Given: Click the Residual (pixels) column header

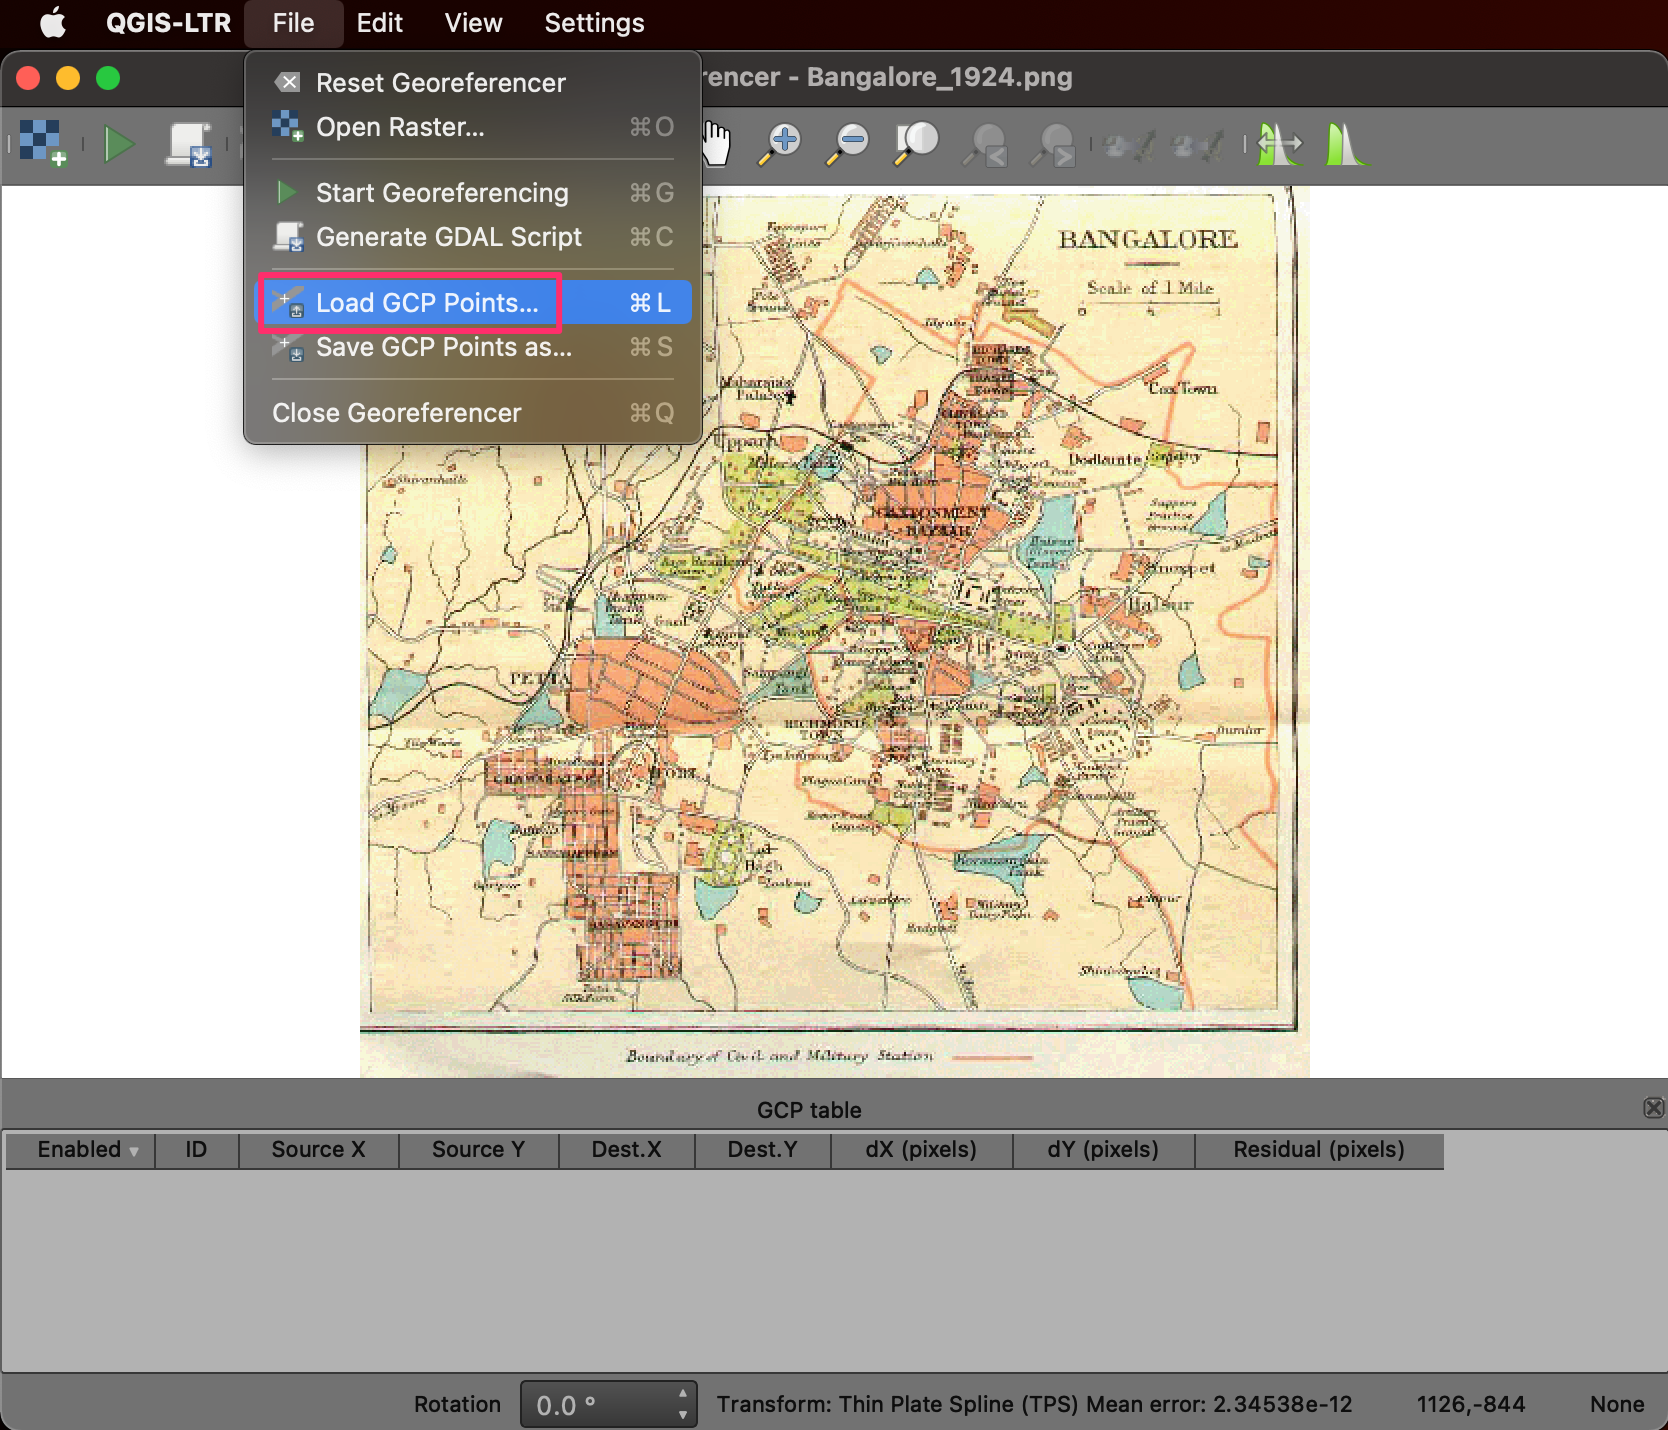Looking at the screenshot, I should (1319, 1150).
